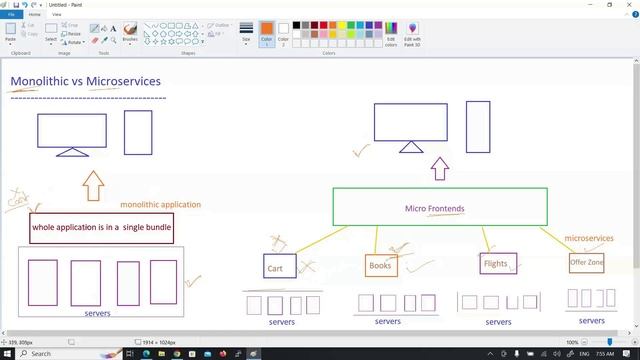
Task: Open the Help question mark icon
Action: pyautogui.click(x=635, y=14)
